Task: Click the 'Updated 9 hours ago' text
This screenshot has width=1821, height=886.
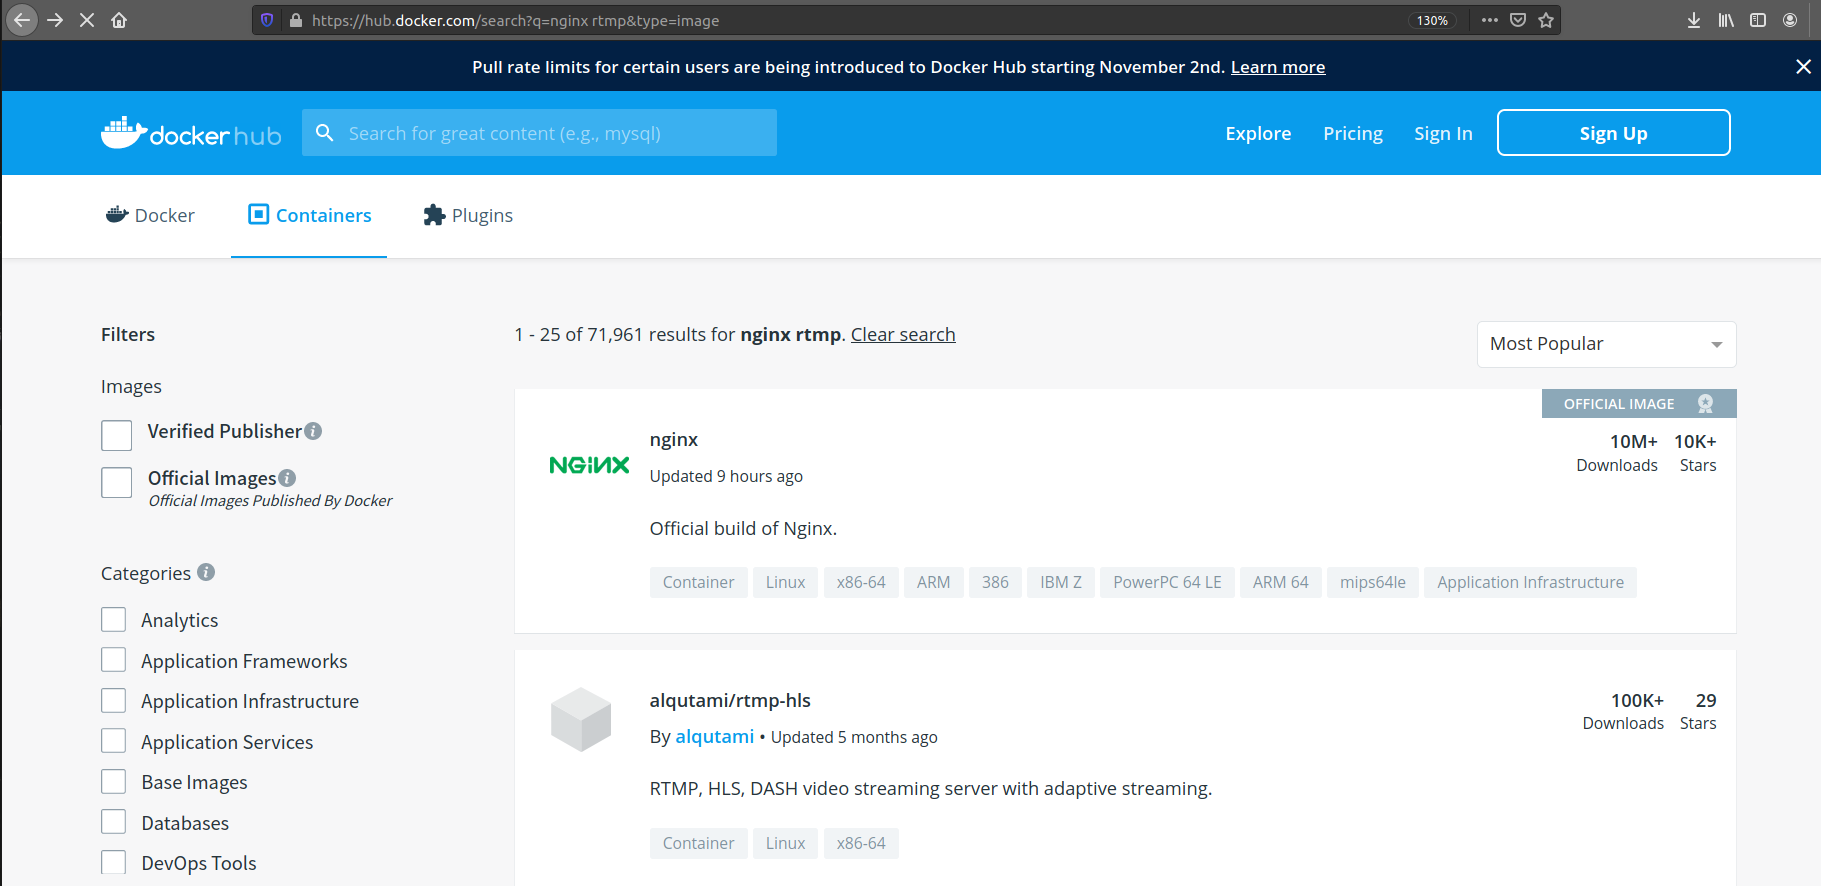Action: tap(726, 476)
